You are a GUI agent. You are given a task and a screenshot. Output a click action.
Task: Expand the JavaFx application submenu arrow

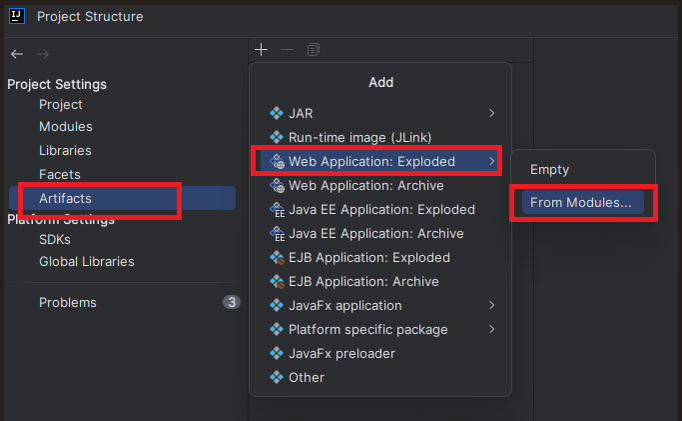491,305
